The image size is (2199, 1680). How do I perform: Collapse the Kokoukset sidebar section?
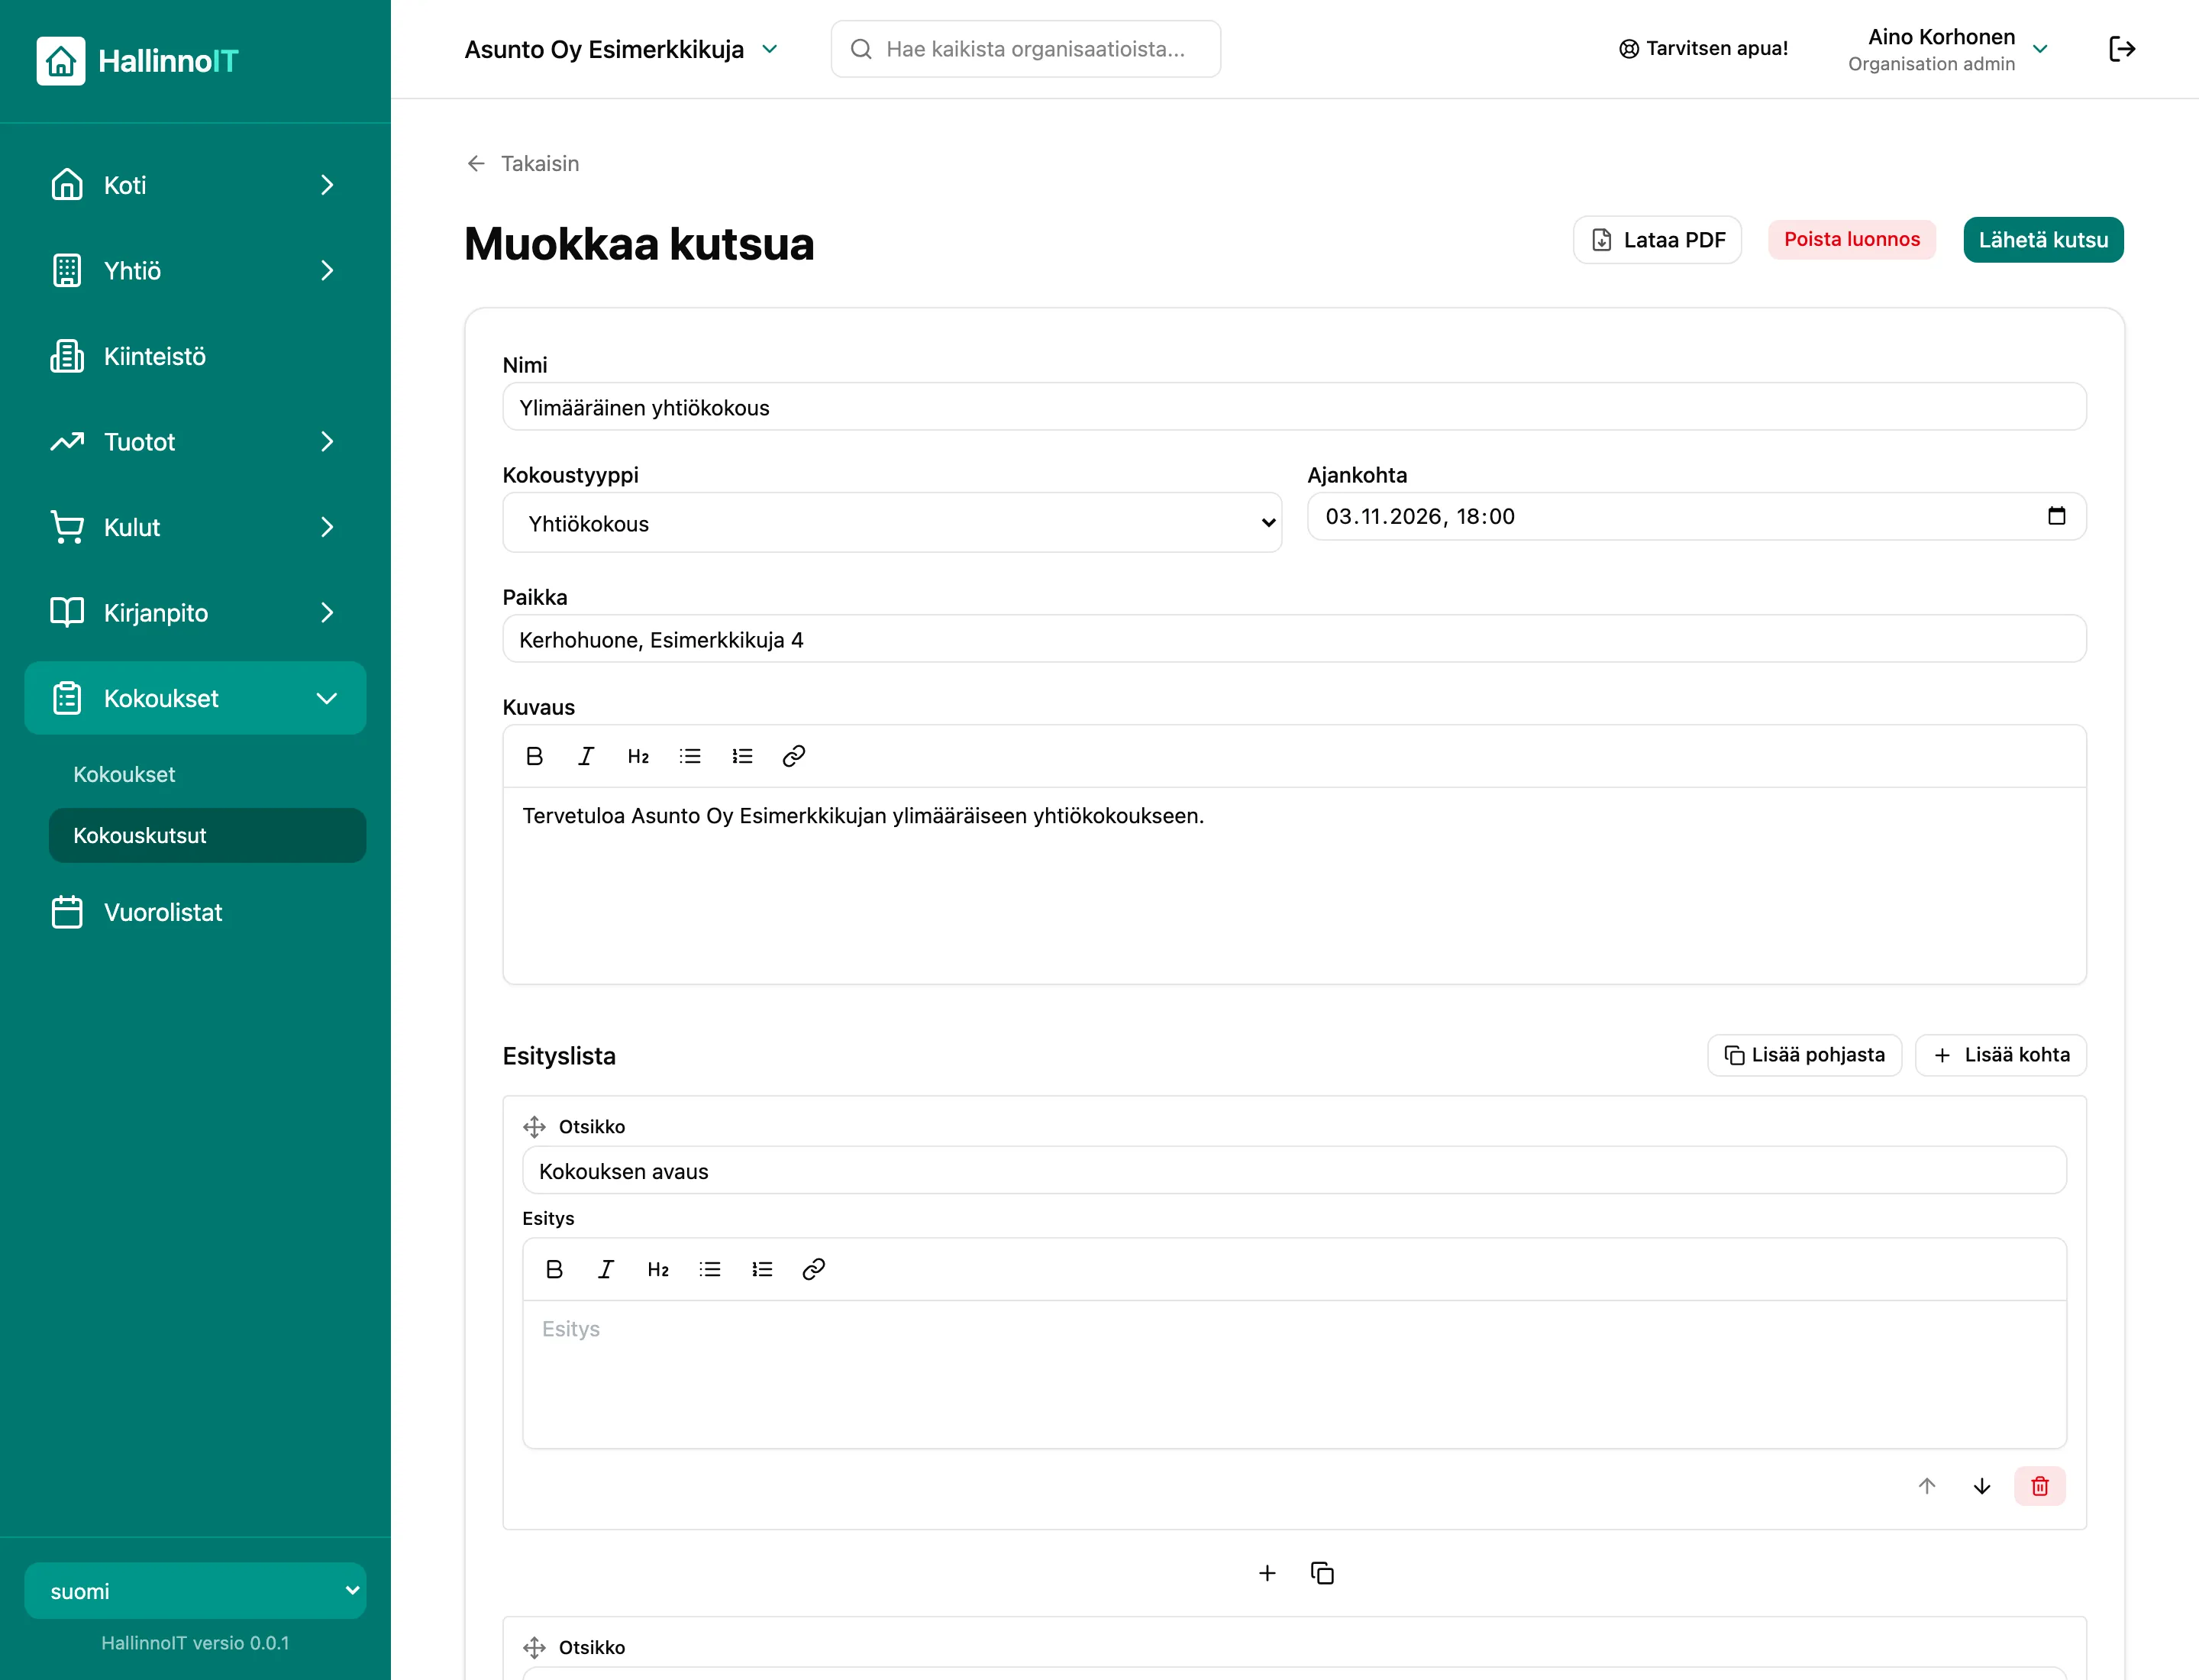pyautogui.click(x=195, y=698)
